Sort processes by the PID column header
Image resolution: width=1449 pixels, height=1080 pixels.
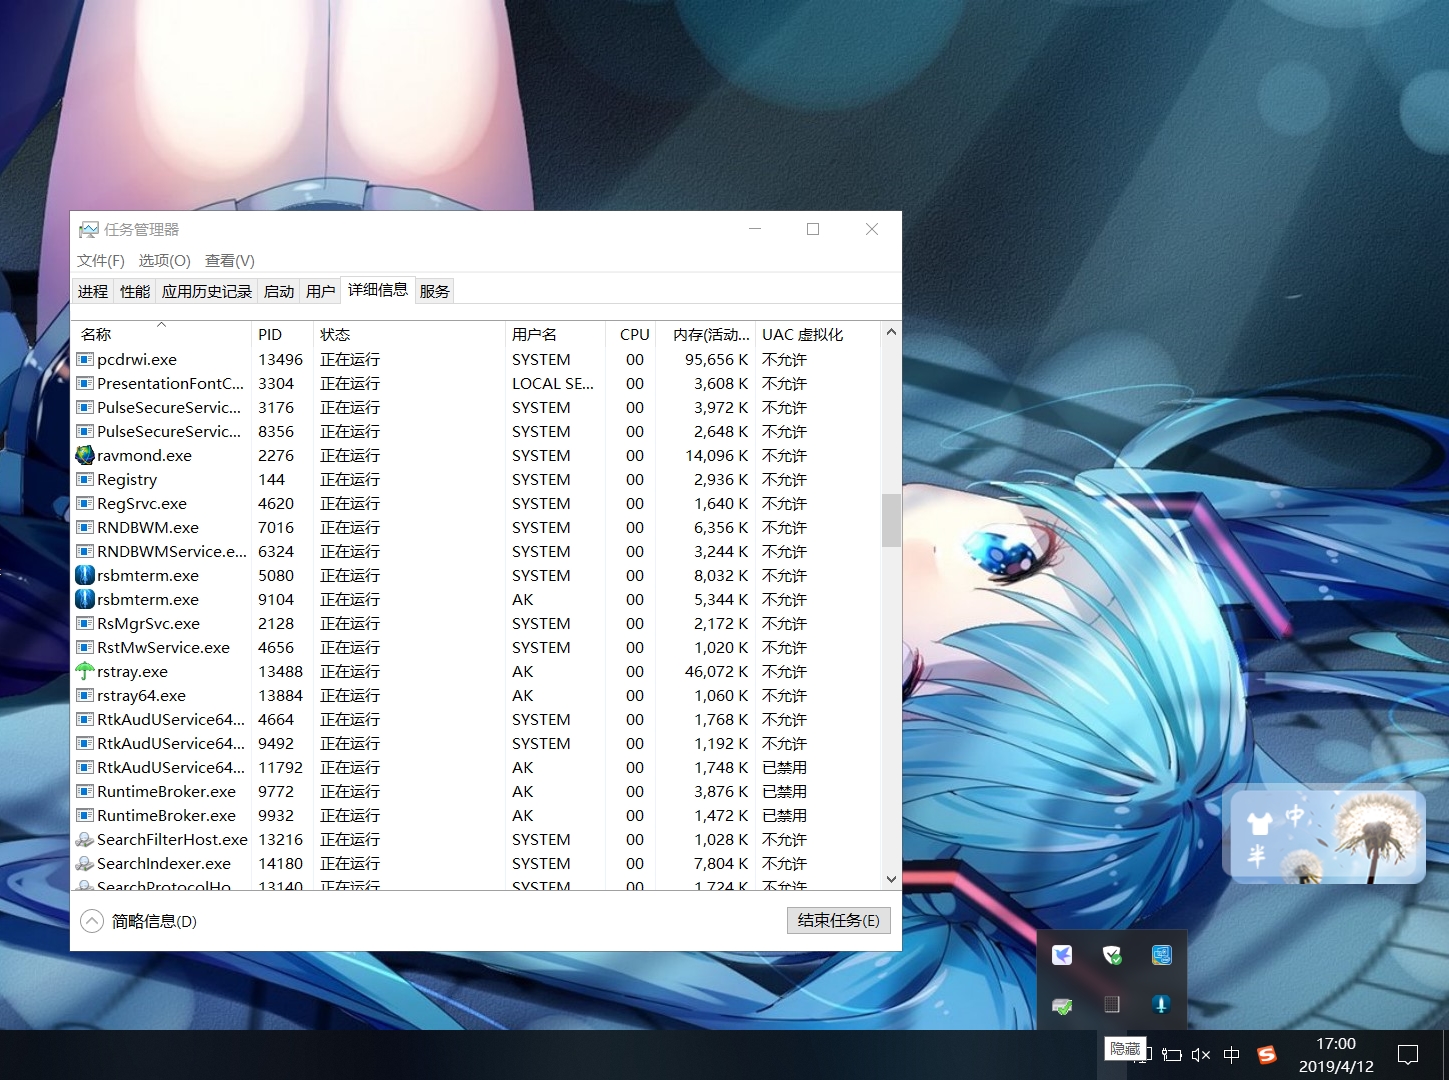tap(270, 335)
